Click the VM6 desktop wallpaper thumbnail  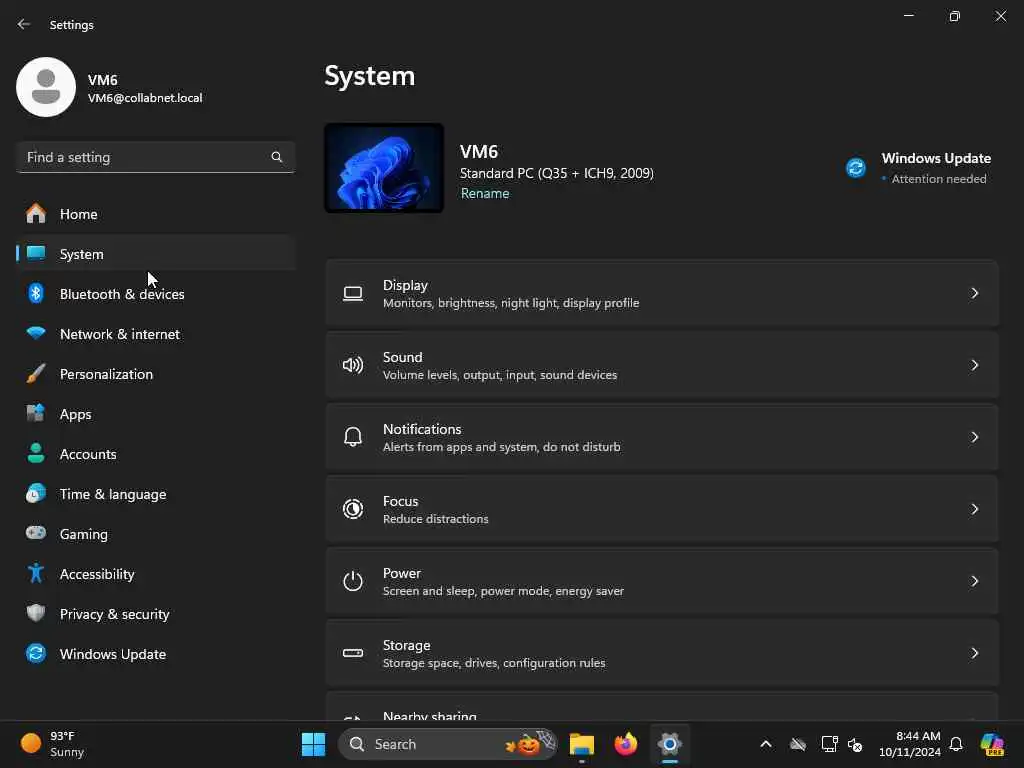[x=384, y=168]
